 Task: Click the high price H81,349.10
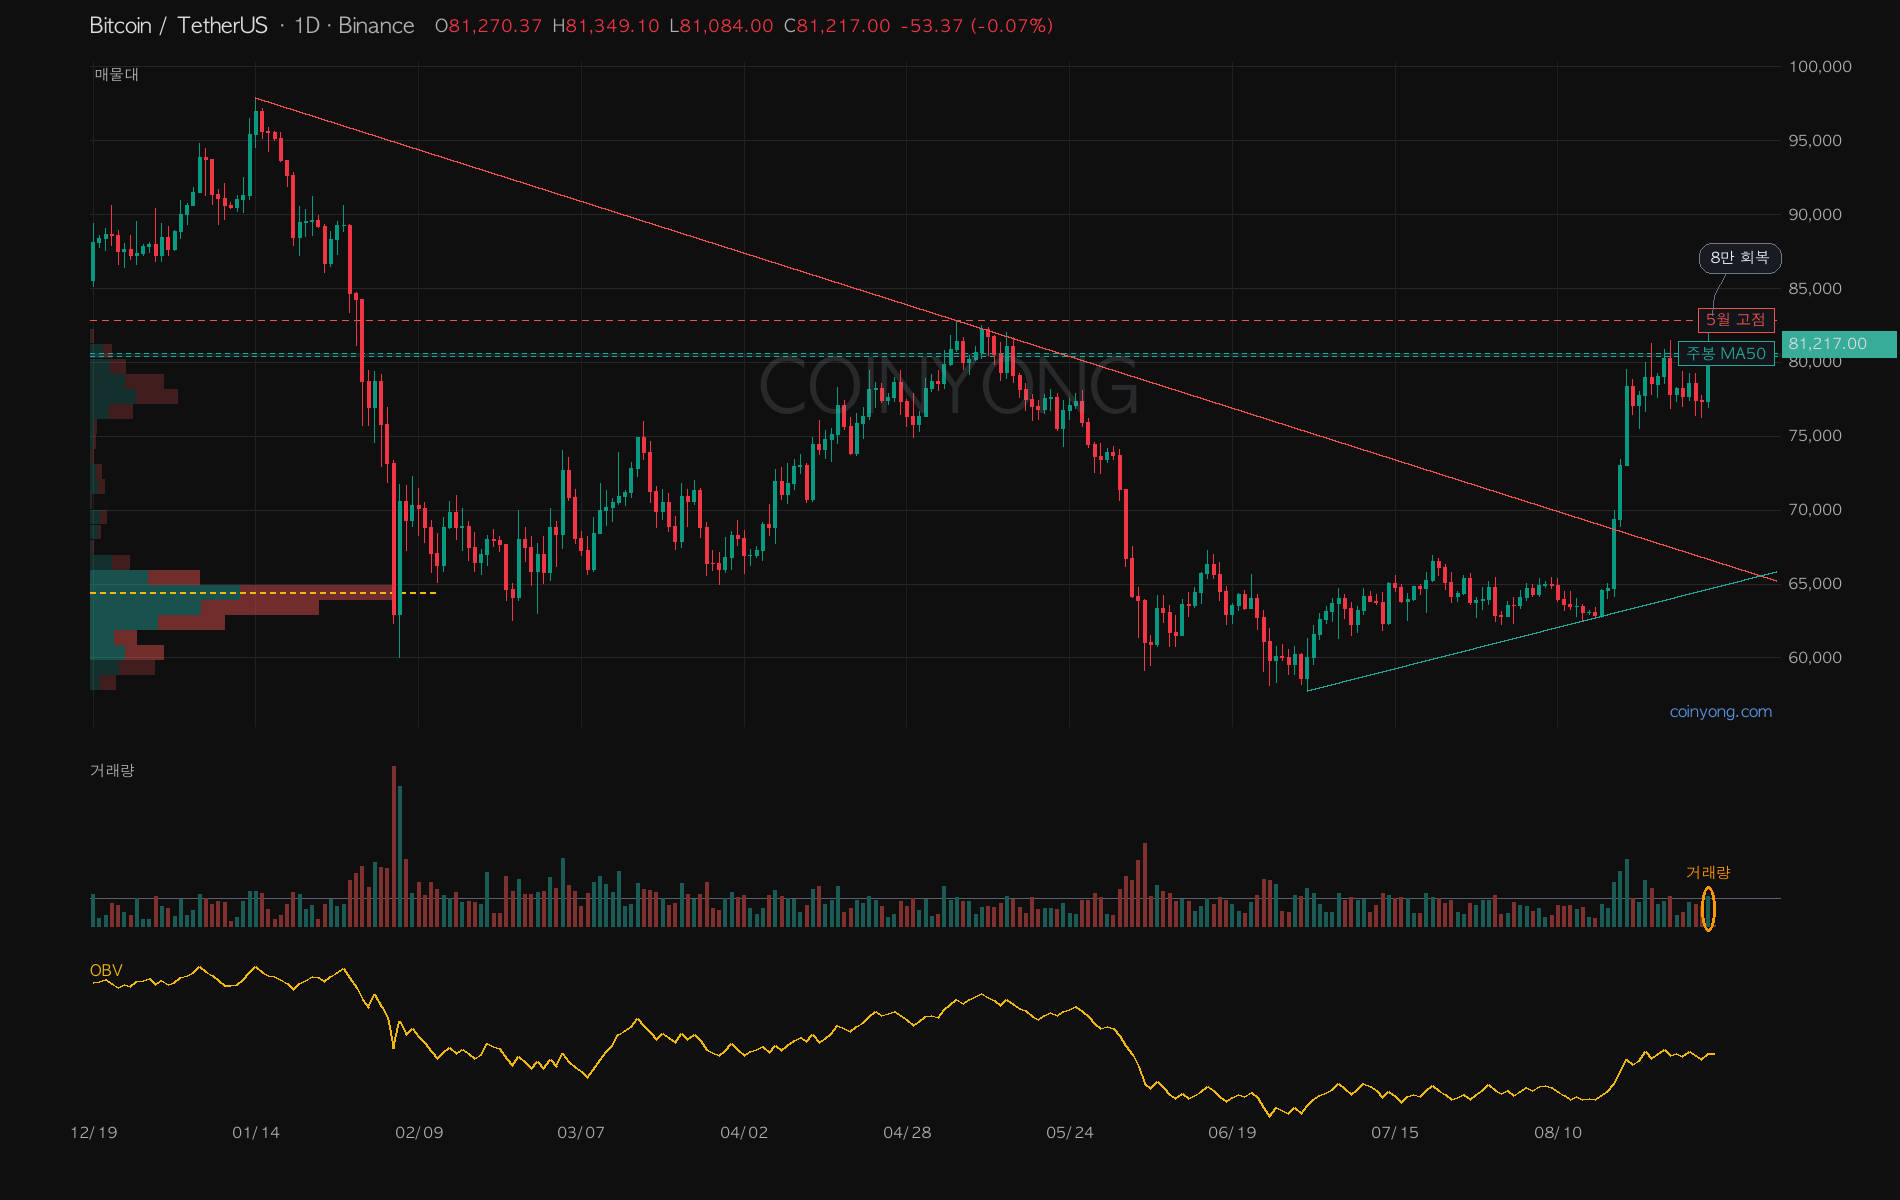coord(606,26)
